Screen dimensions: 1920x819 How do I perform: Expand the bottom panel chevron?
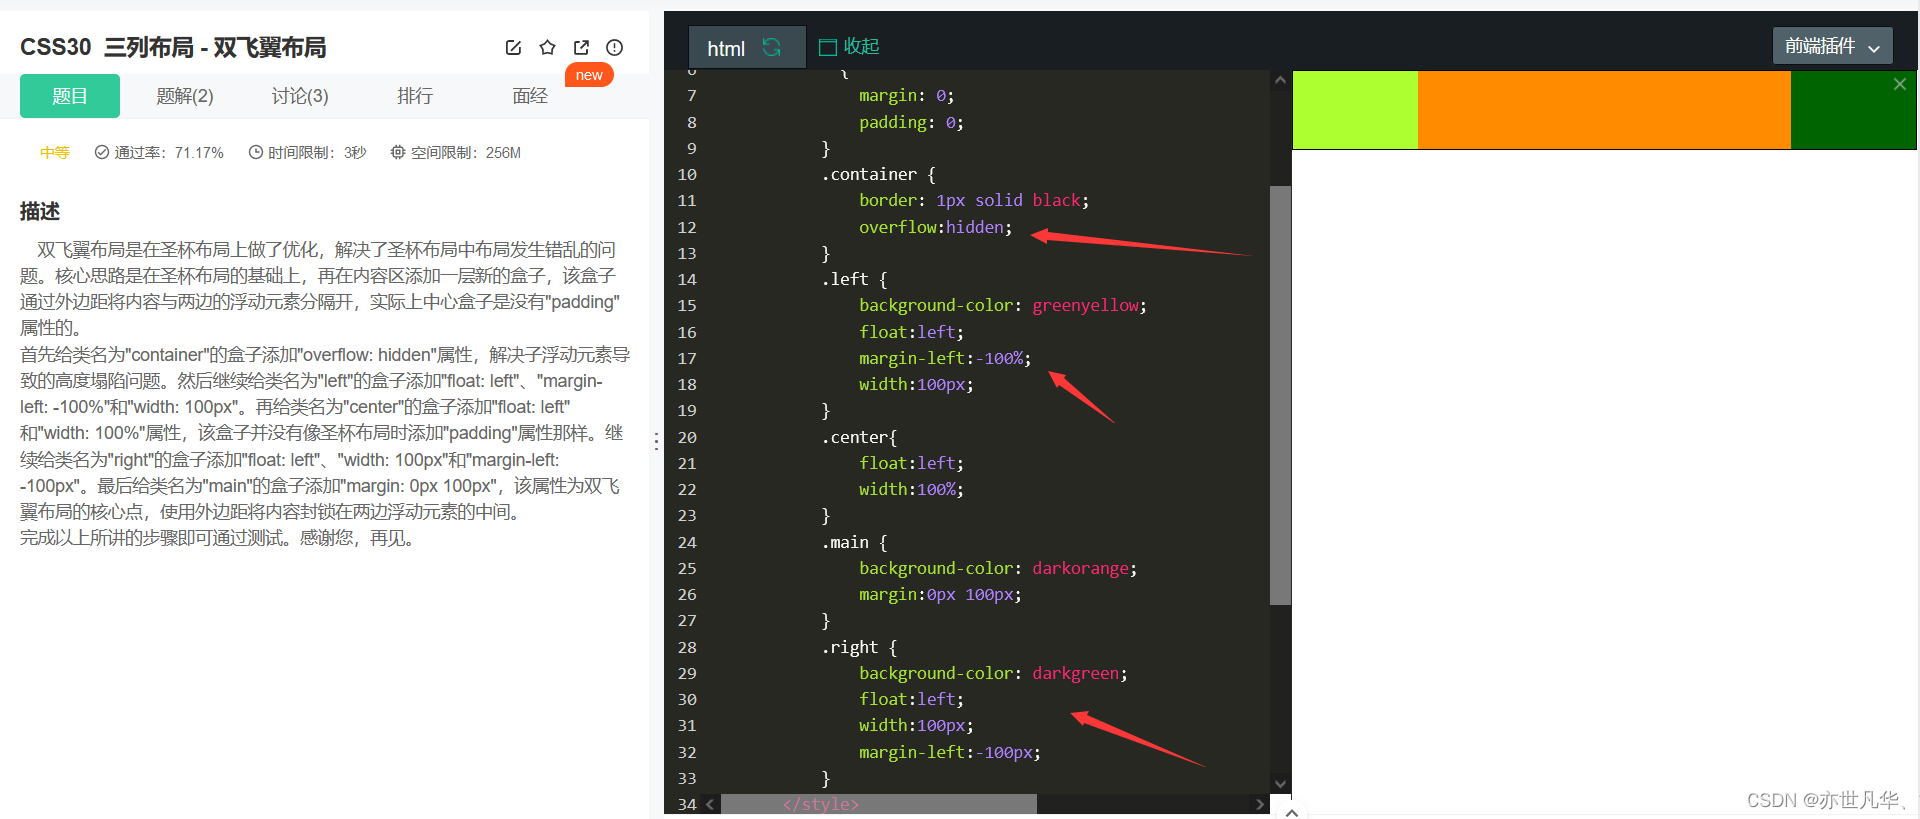click(x=1292, y=812)
